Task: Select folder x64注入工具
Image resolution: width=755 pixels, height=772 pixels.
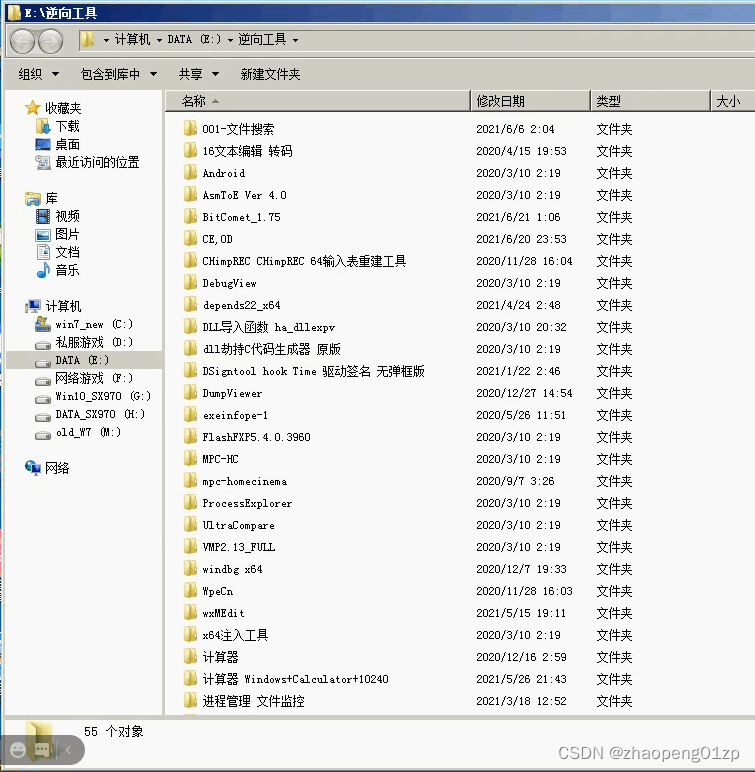Action: [235, 635]
